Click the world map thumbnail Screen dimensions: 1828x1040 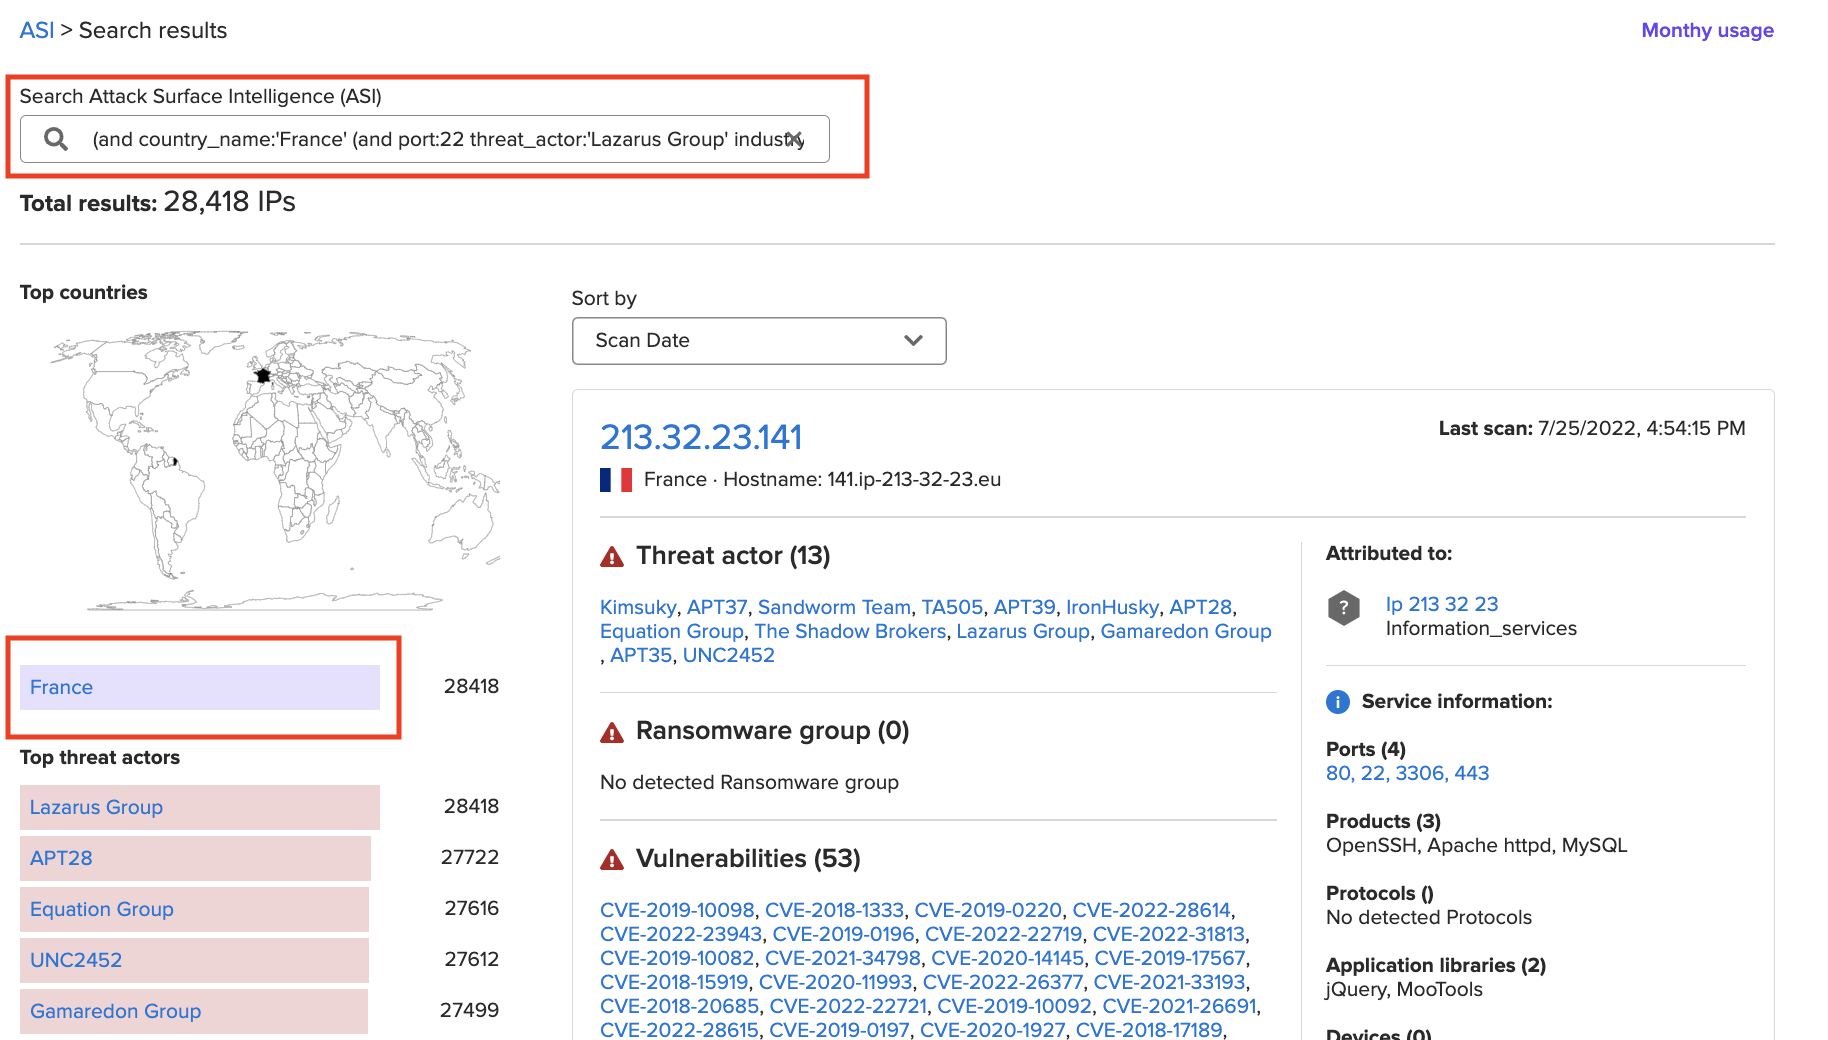275,470
